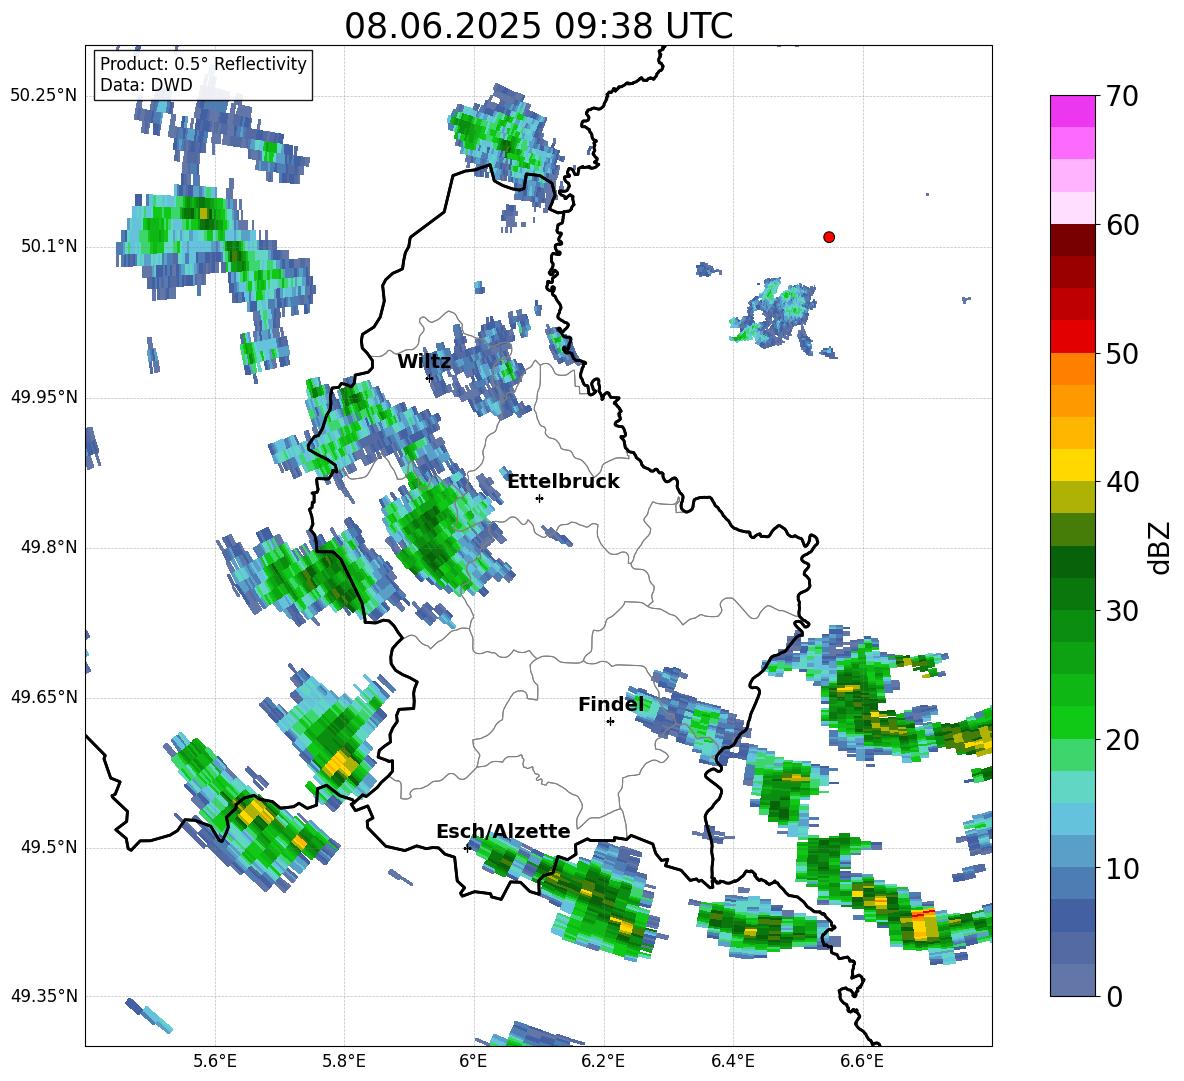This screenshot has width=1184, height=1081.
Task: Click the 49.35°N latitude label
Action: pos(44,996)
